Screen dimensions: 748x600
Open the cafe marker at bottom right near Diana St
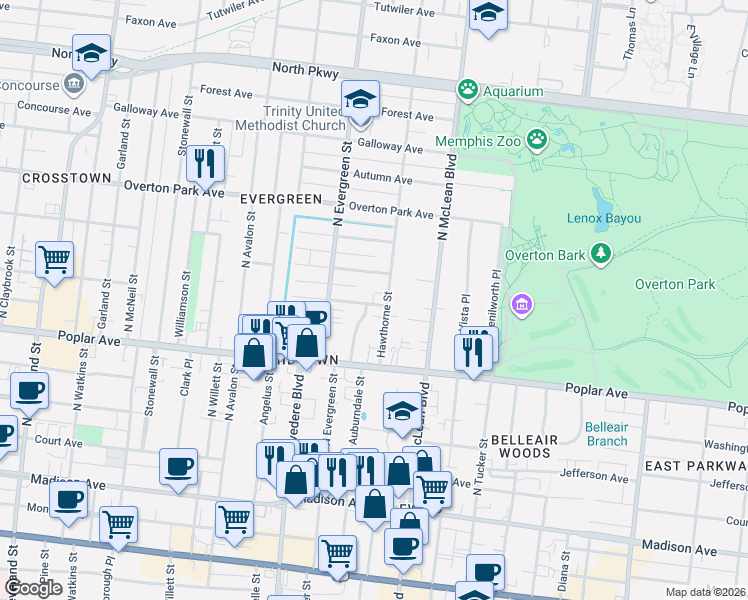[486, 571]
